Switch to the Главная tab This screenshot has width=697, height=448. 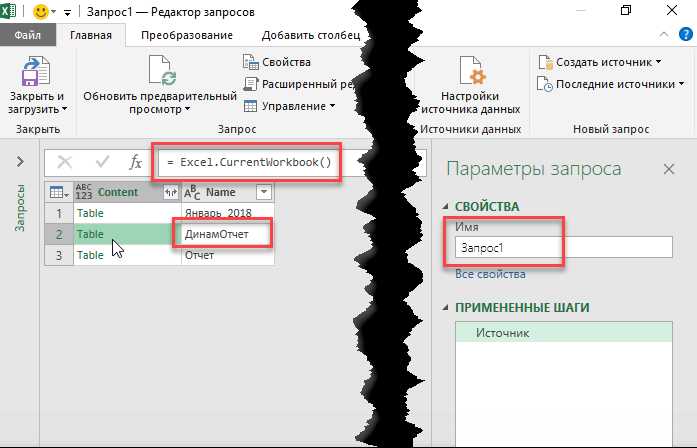tap(91, 35)
